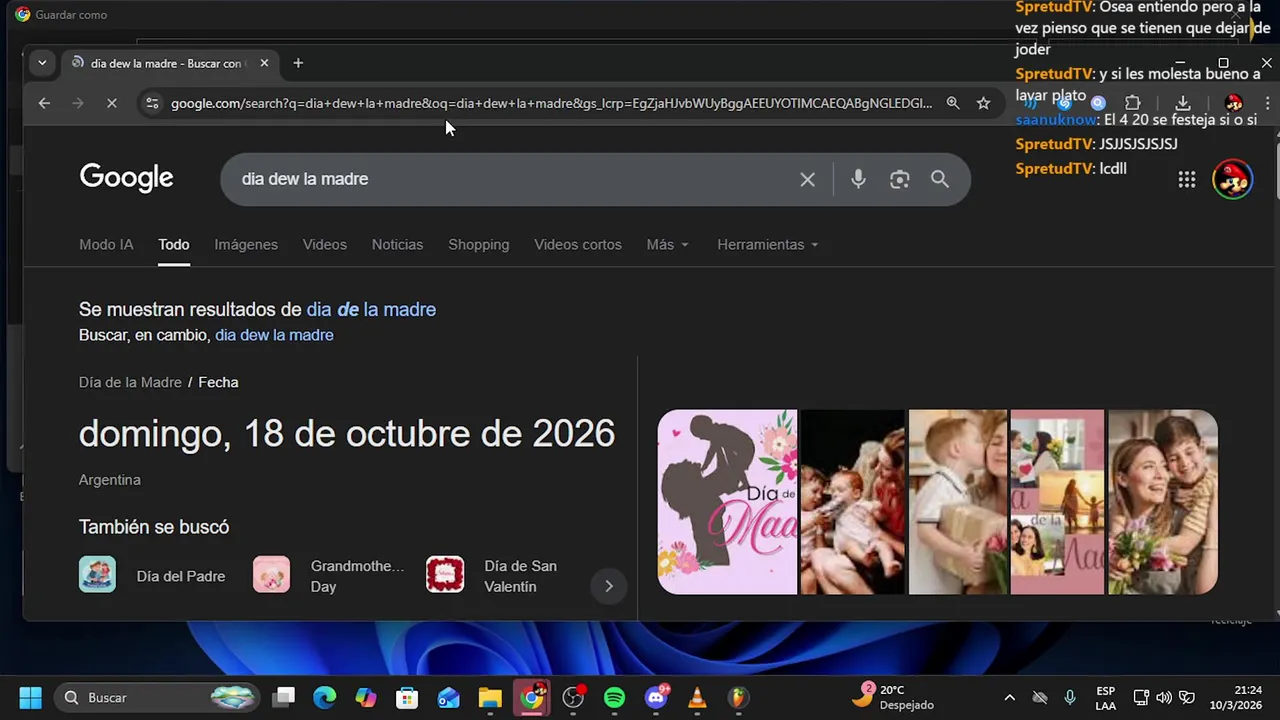Viewport: 1280px width, 720px height.
Task: Expand the Más search filter menu
Action: (x=667, y=244)
